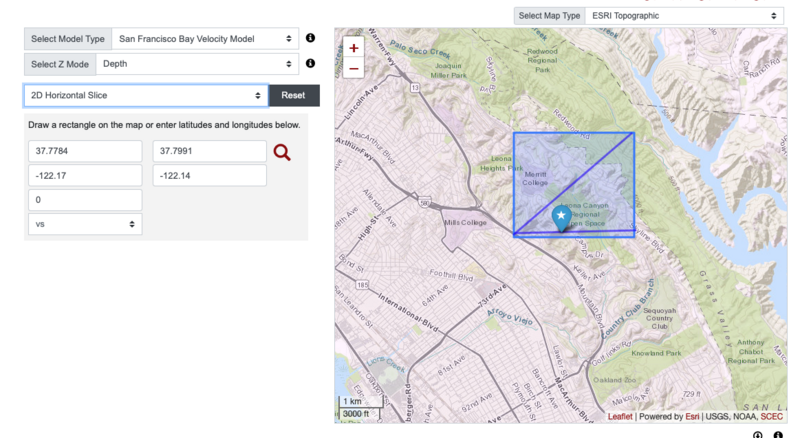The image size is (800, 438).
Task: Click the first latitude field 37.7784
Action: (85, 151)
